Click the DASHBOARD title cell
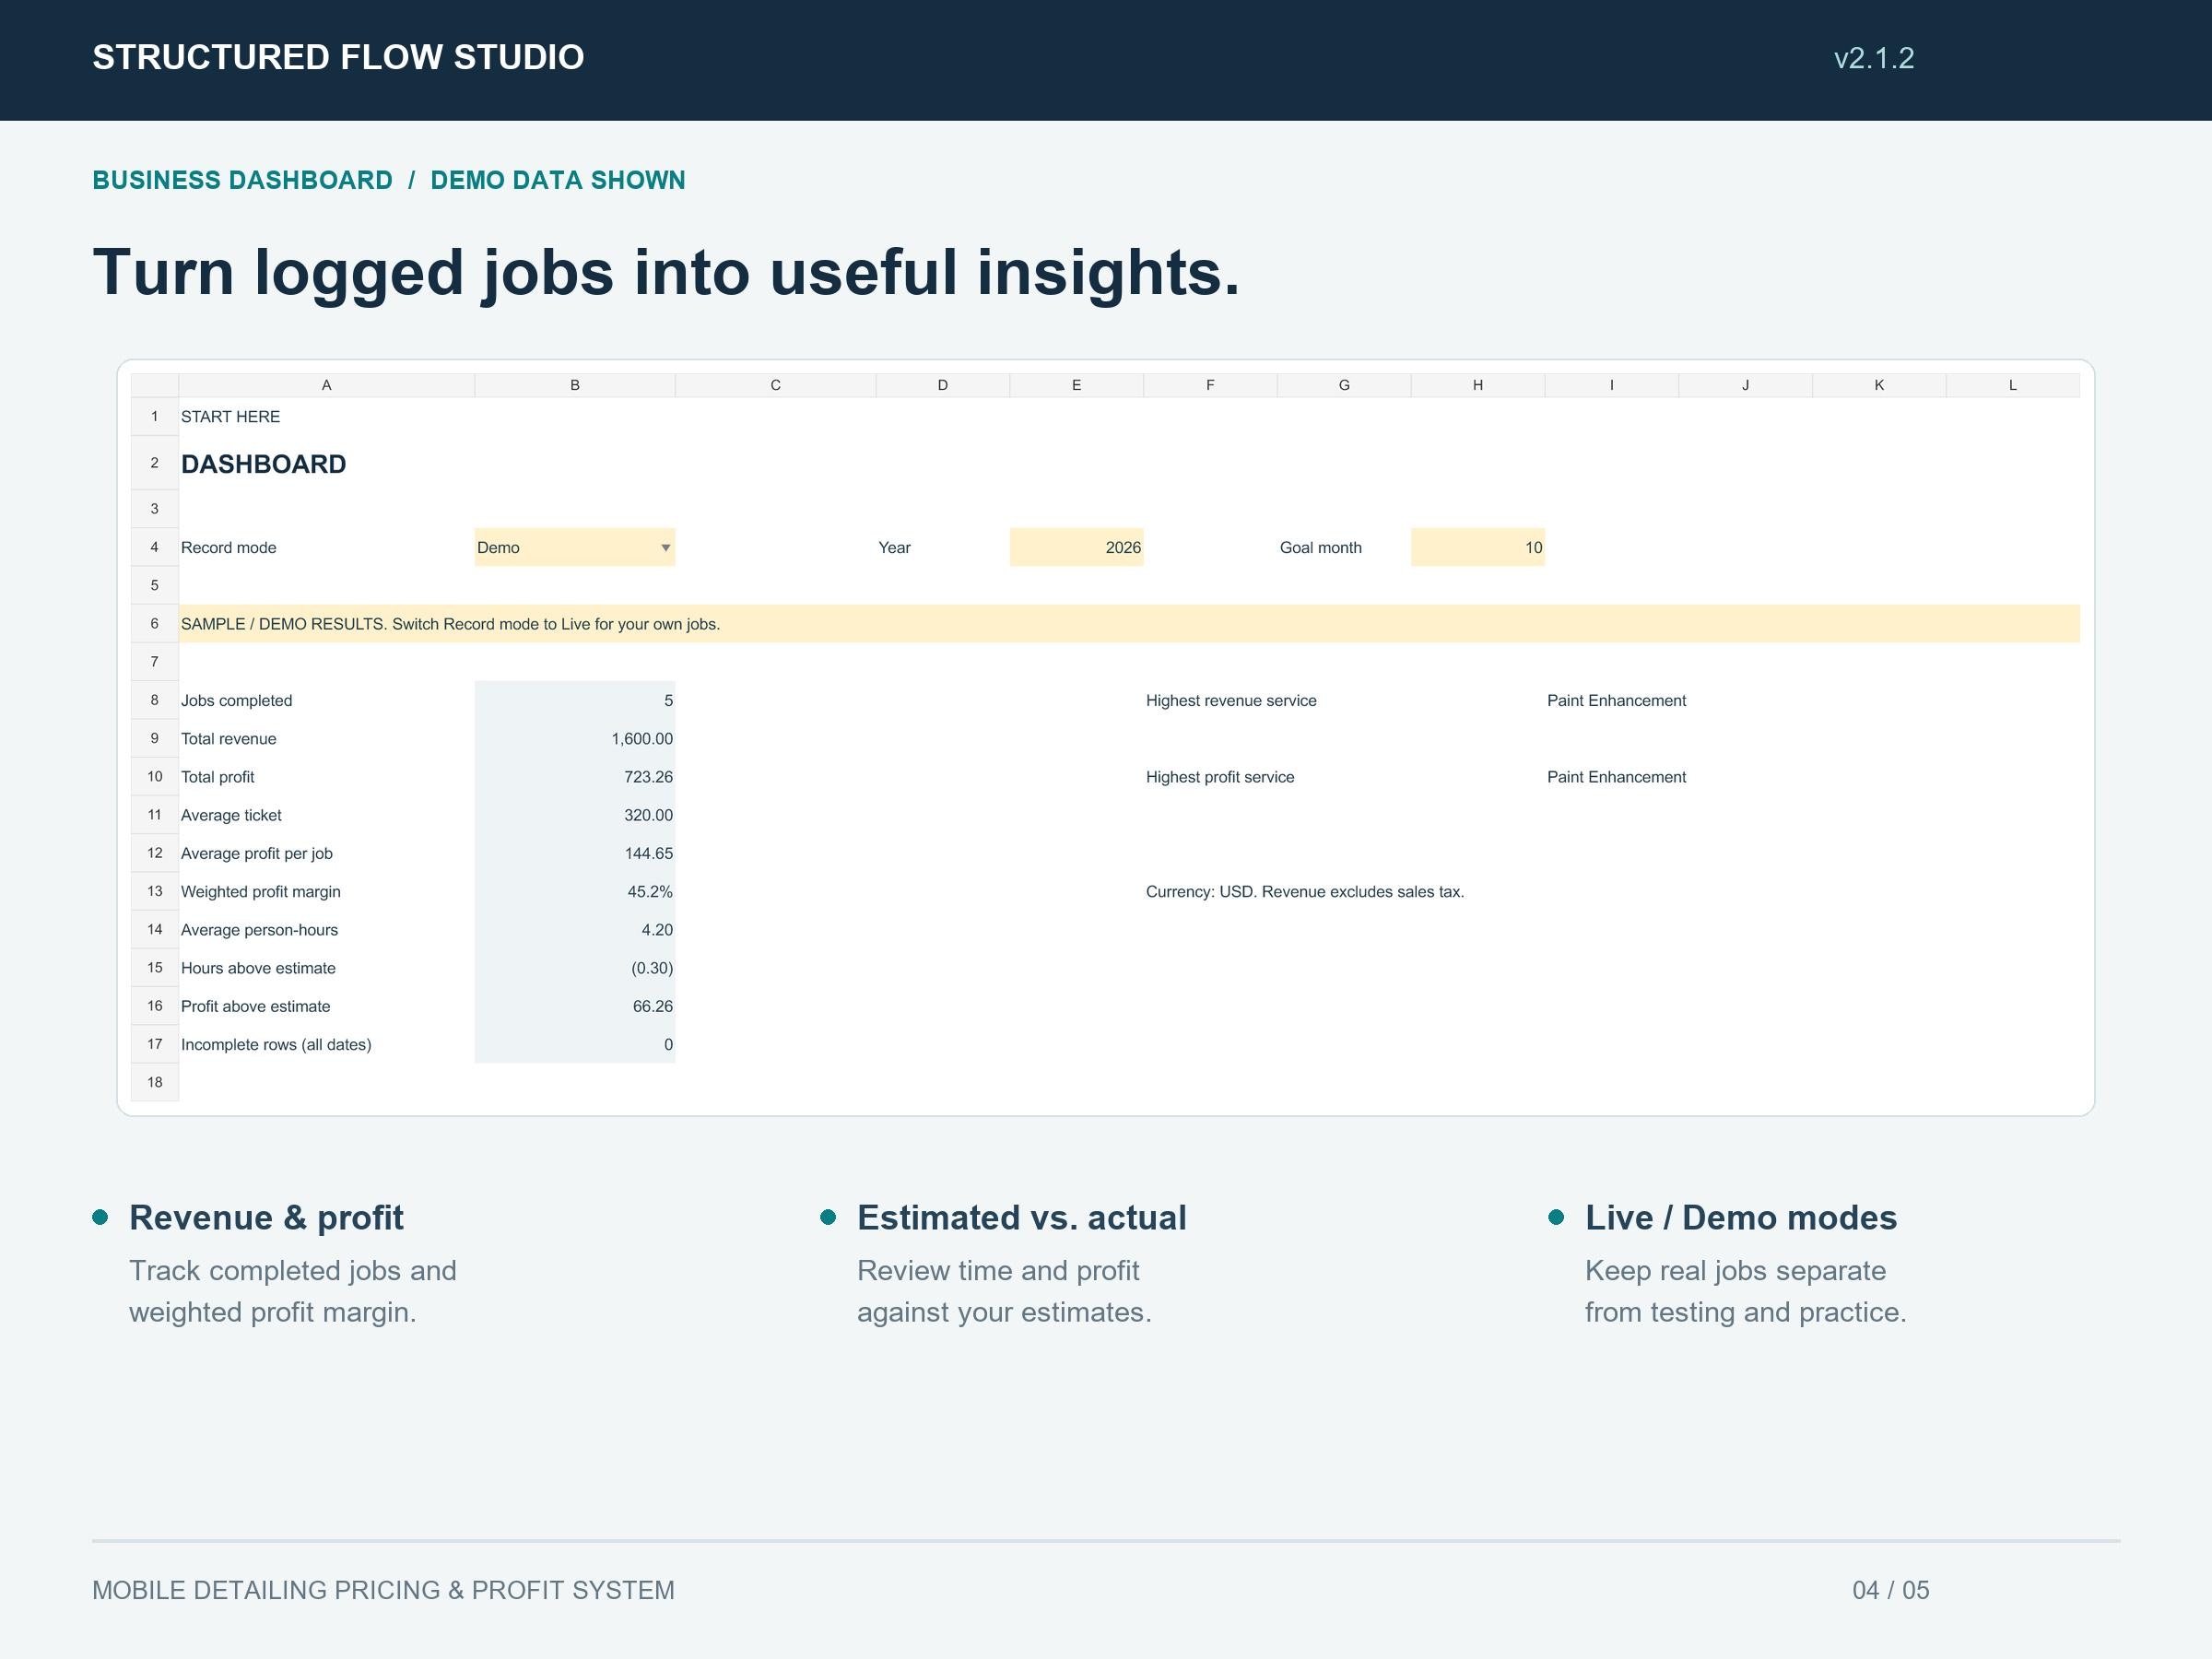2212x1659 pixels. 263,464
